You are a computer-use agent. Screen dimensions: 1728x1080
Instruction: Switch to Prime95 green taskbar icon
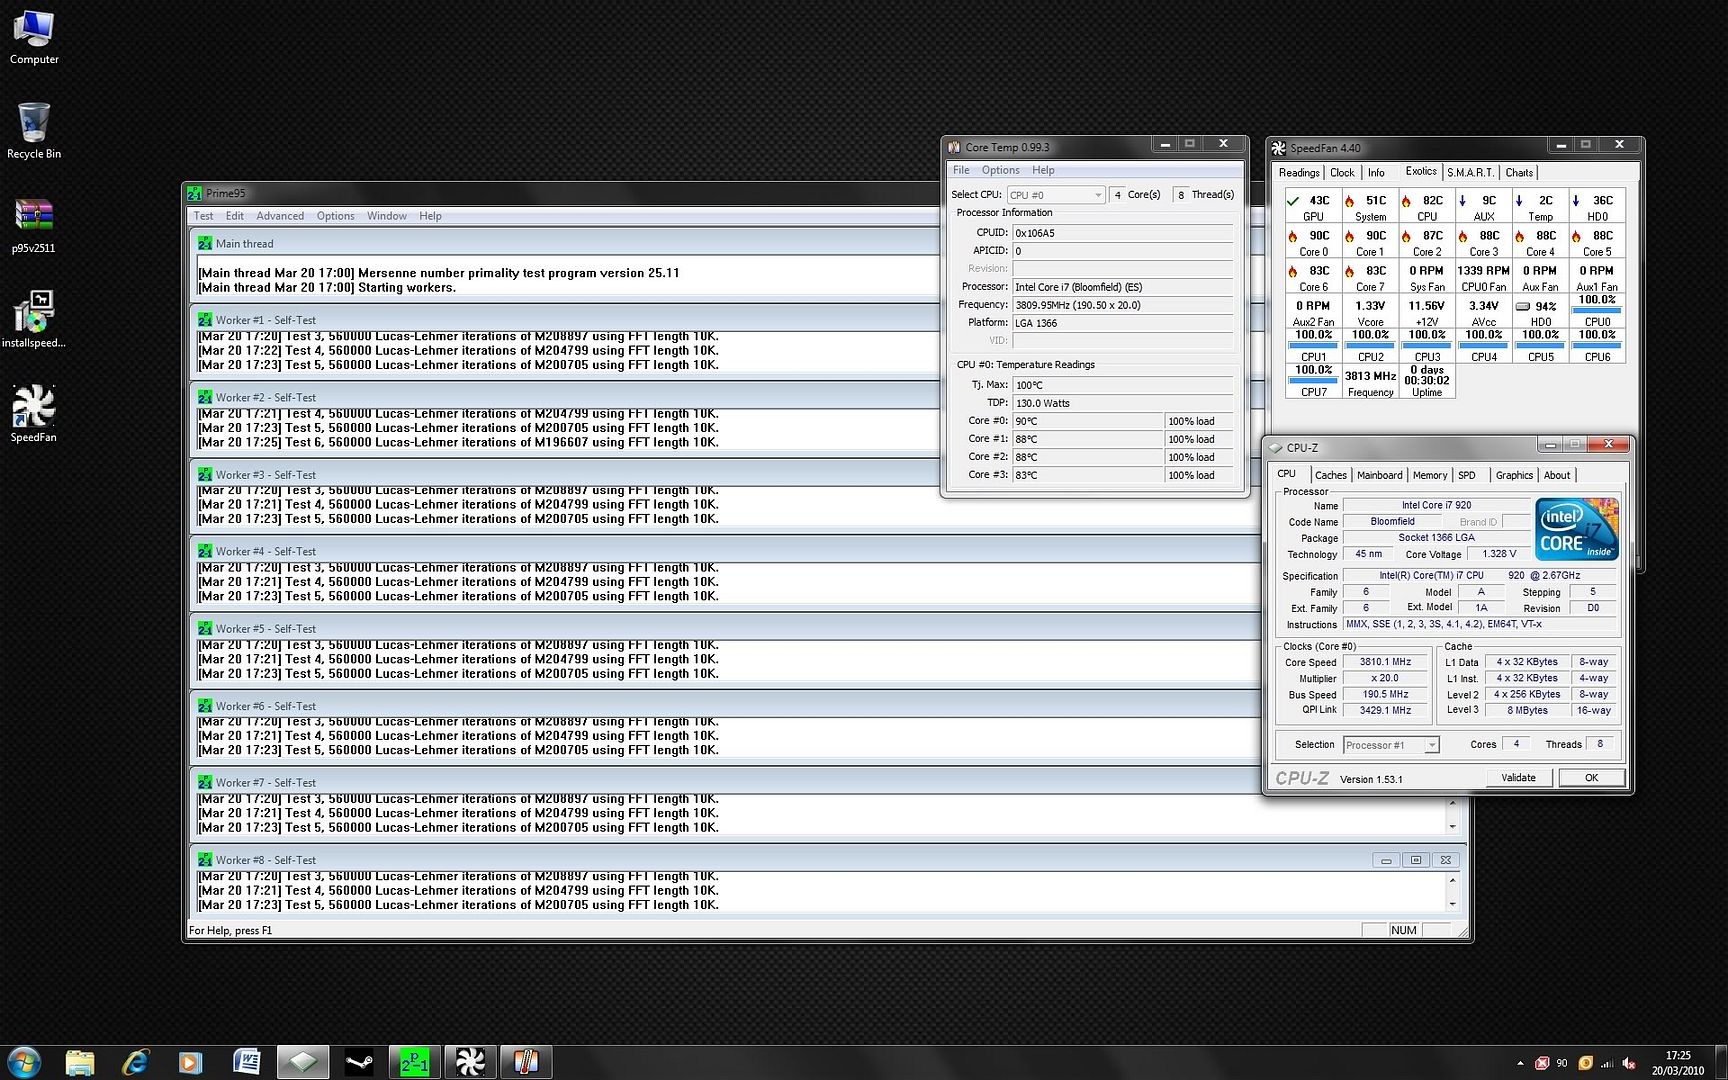click(415, 1062)
